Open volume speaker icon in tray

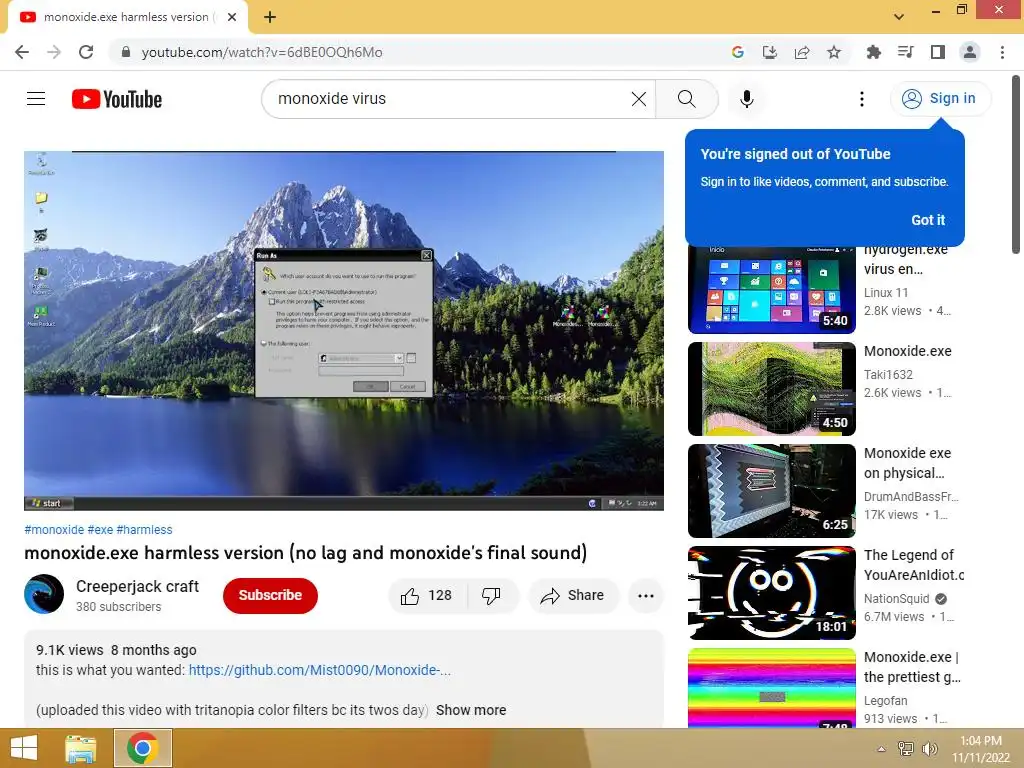click(929, 749)
